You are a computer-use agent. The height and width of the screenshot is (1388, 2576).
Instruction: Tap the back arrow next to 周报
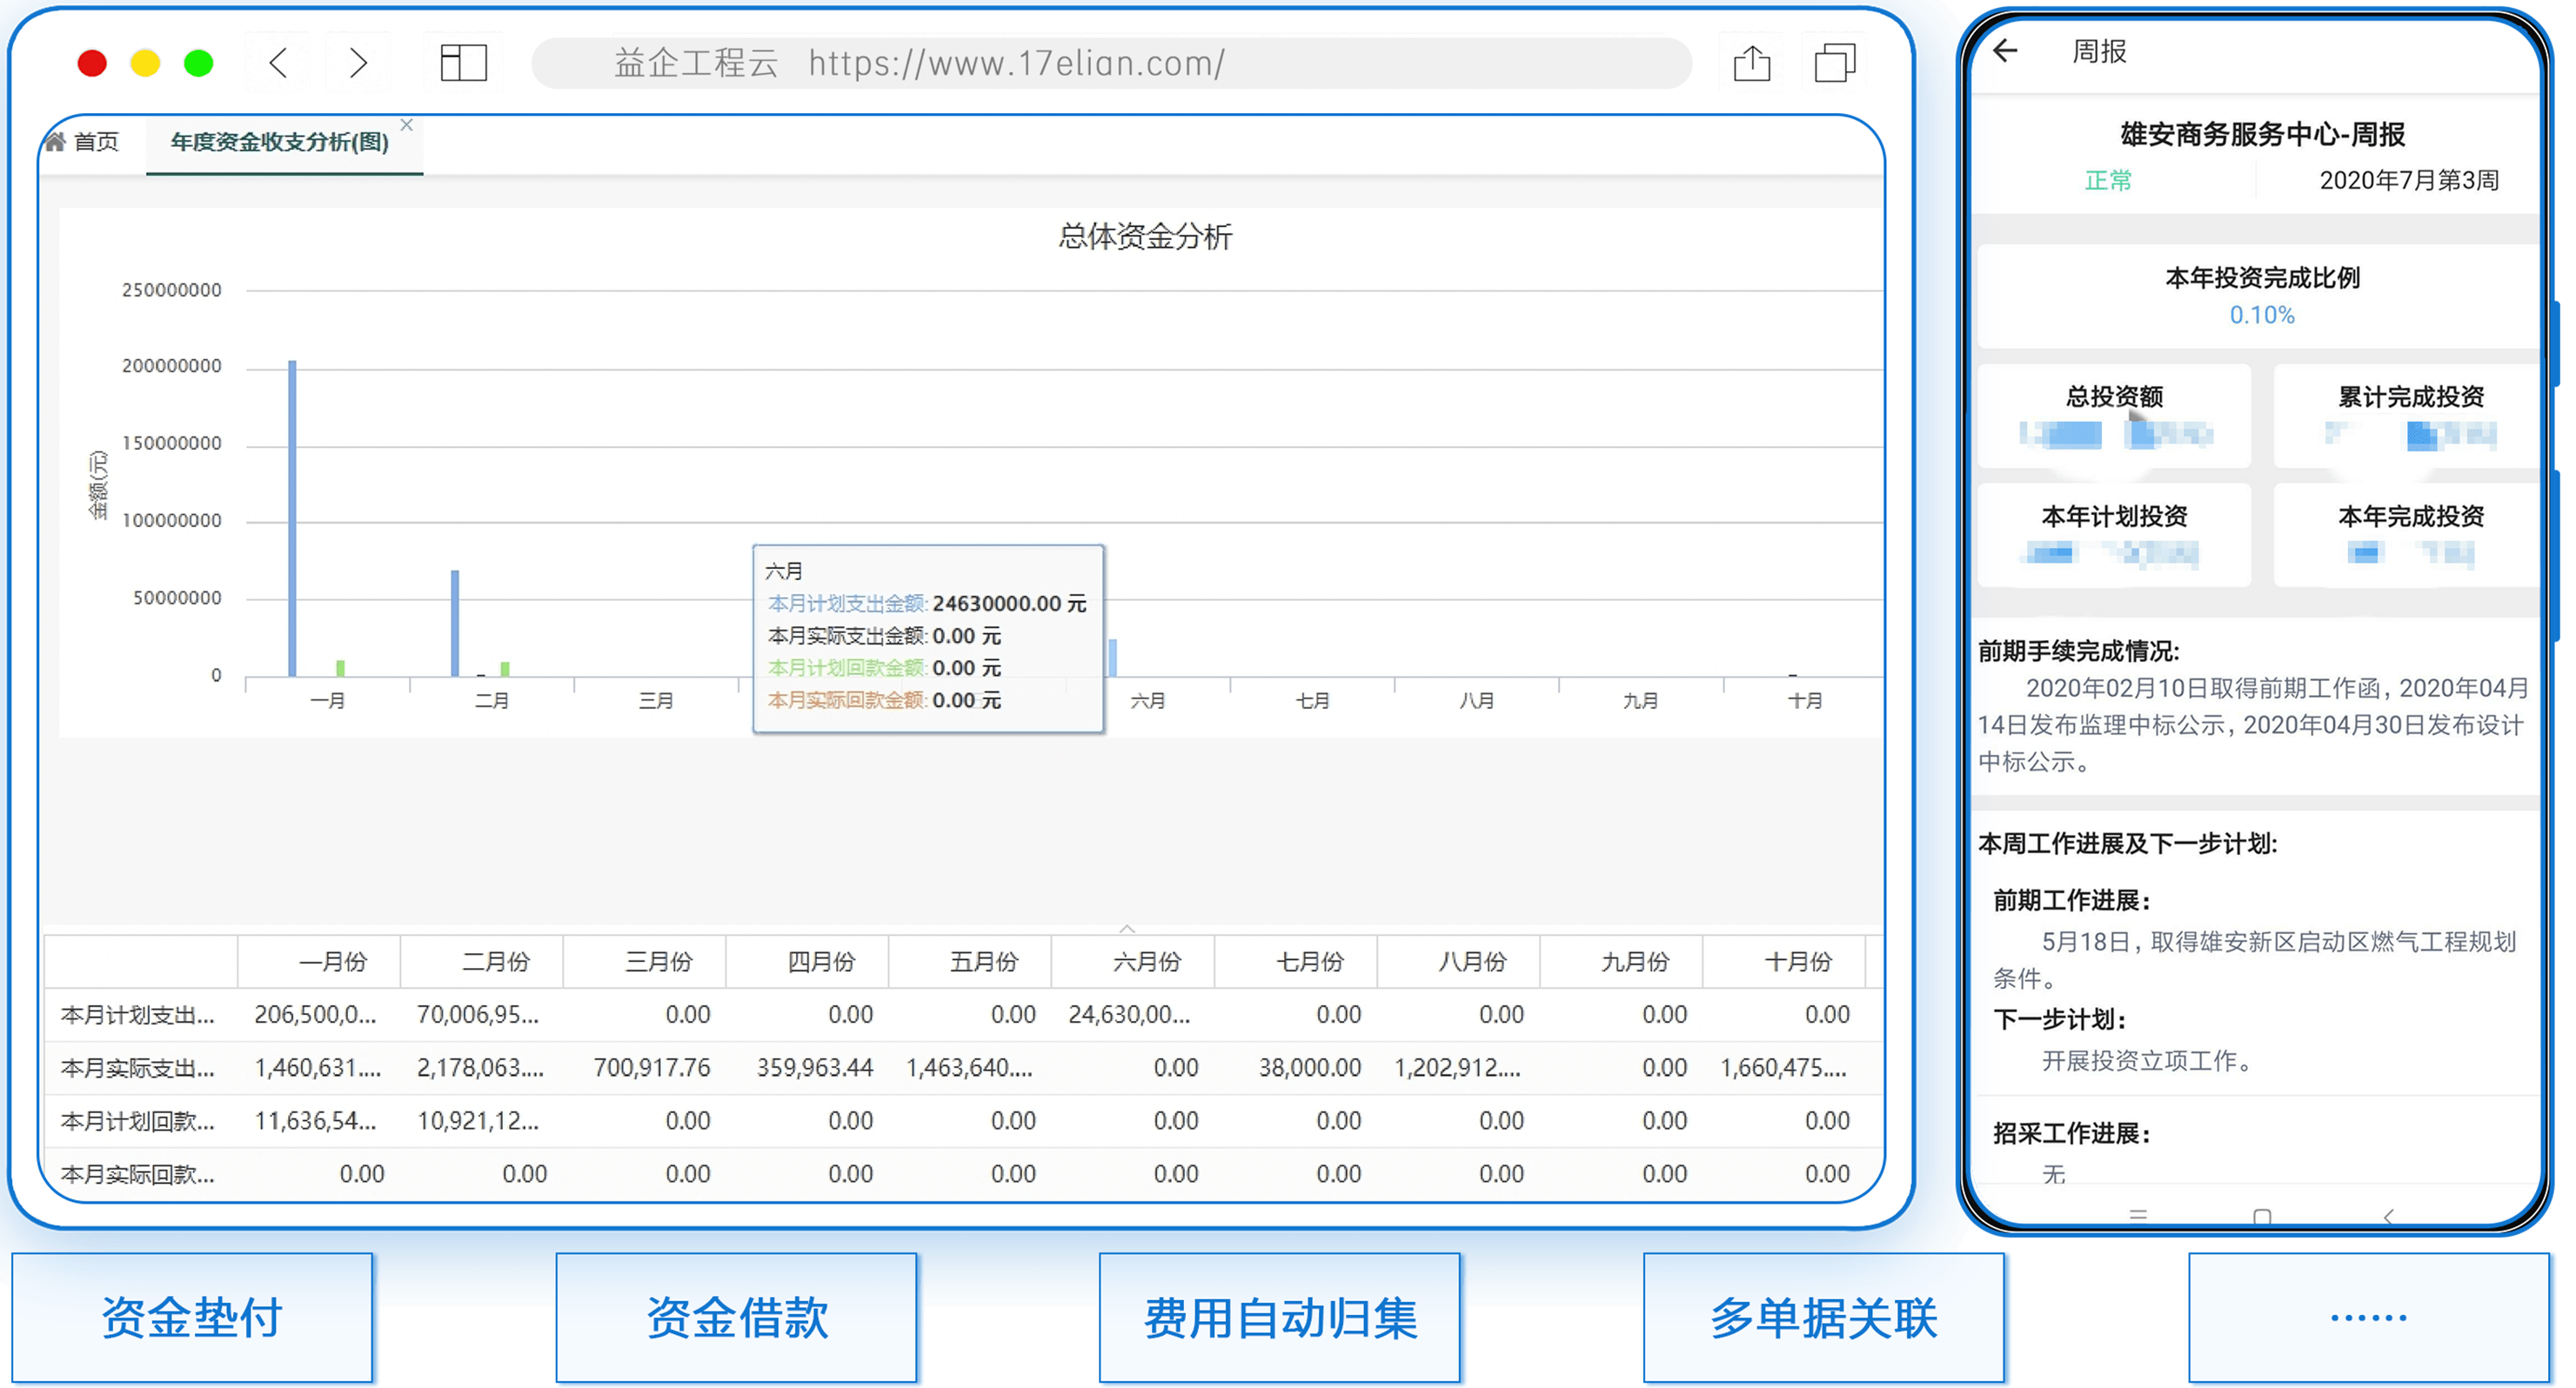coord(2005,51)
